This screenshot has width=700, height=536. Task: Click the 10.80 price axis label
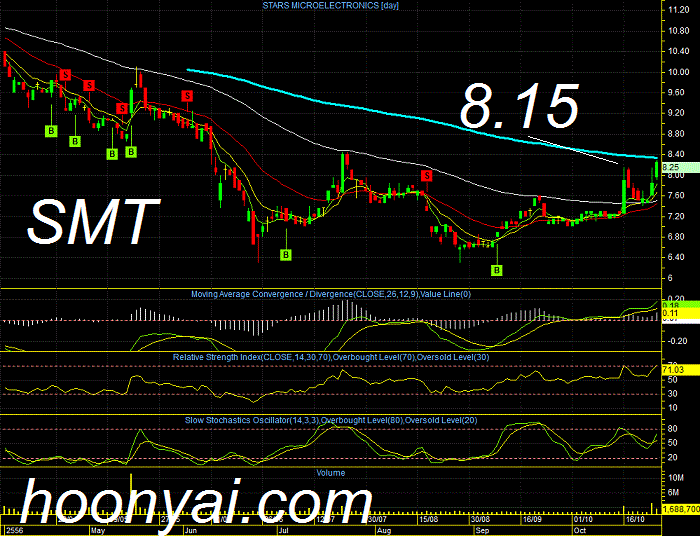click(678, 31)
